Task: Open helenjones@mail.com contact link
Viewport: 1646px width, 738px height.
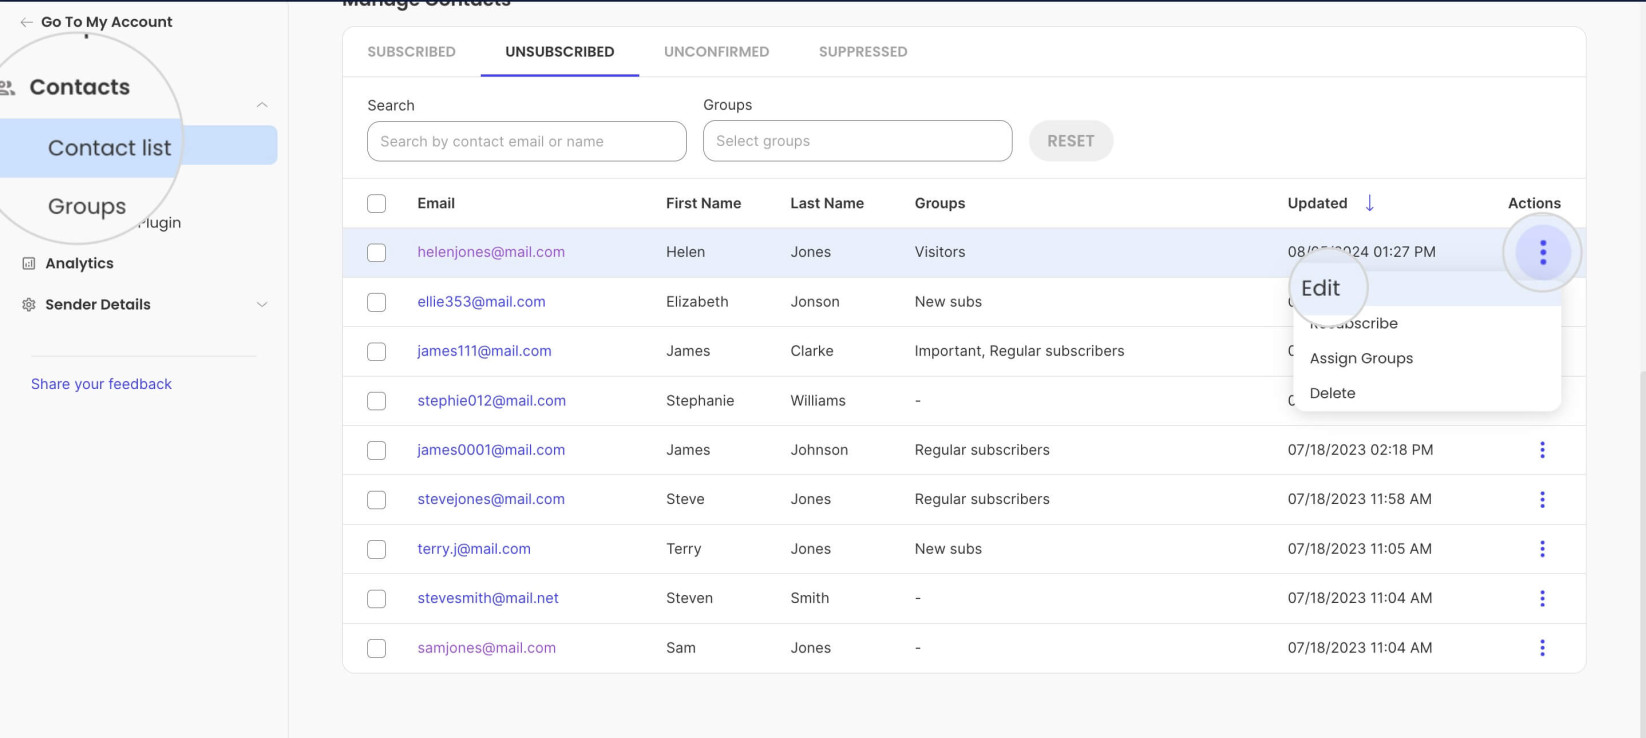Action: [491, 252]
